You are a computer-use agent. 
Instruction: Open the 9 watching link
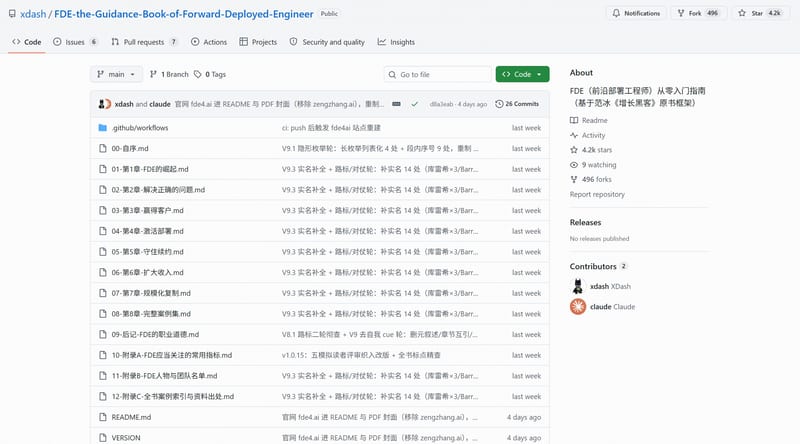[593, 164]
